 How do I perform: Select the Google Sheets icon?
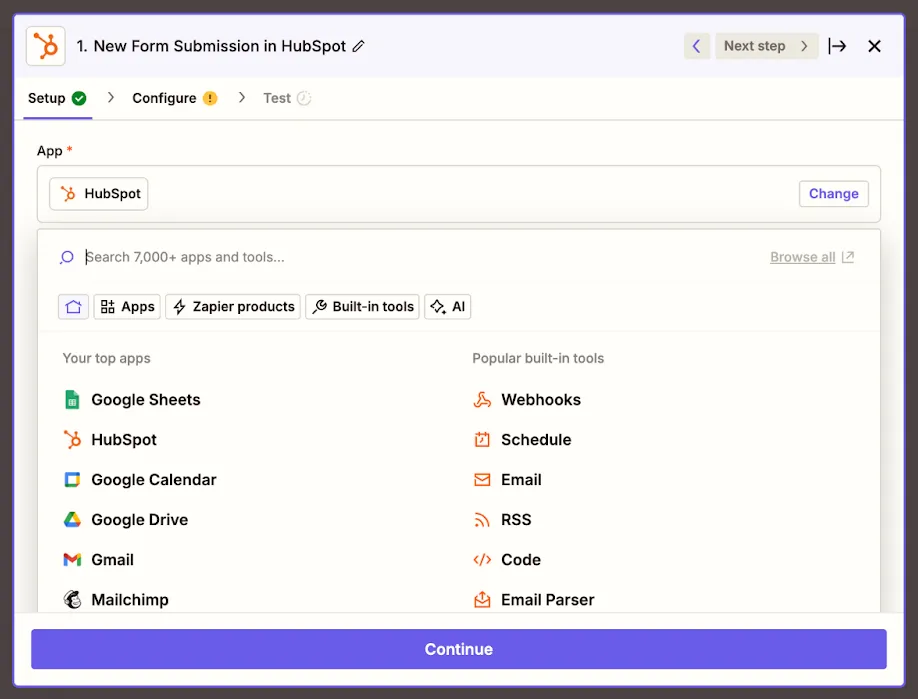point(72,400)
